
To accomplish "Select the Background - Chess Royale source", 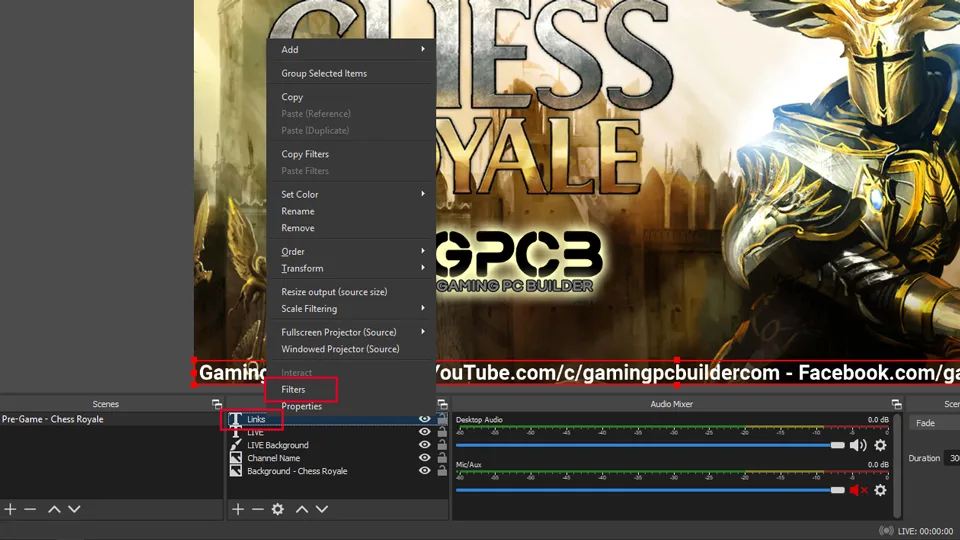I will click(337, 471).
